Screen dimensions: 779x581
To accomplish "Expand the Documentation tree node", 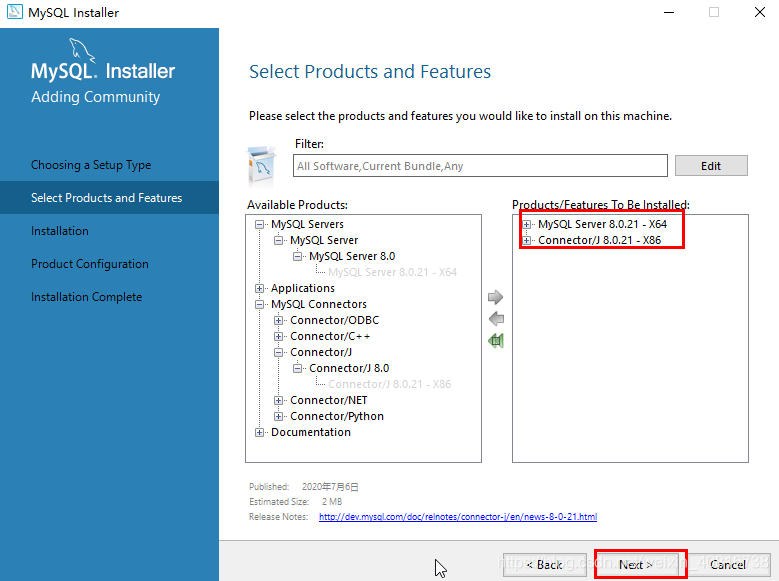I will pyautogui.click(x=259, y=432).
